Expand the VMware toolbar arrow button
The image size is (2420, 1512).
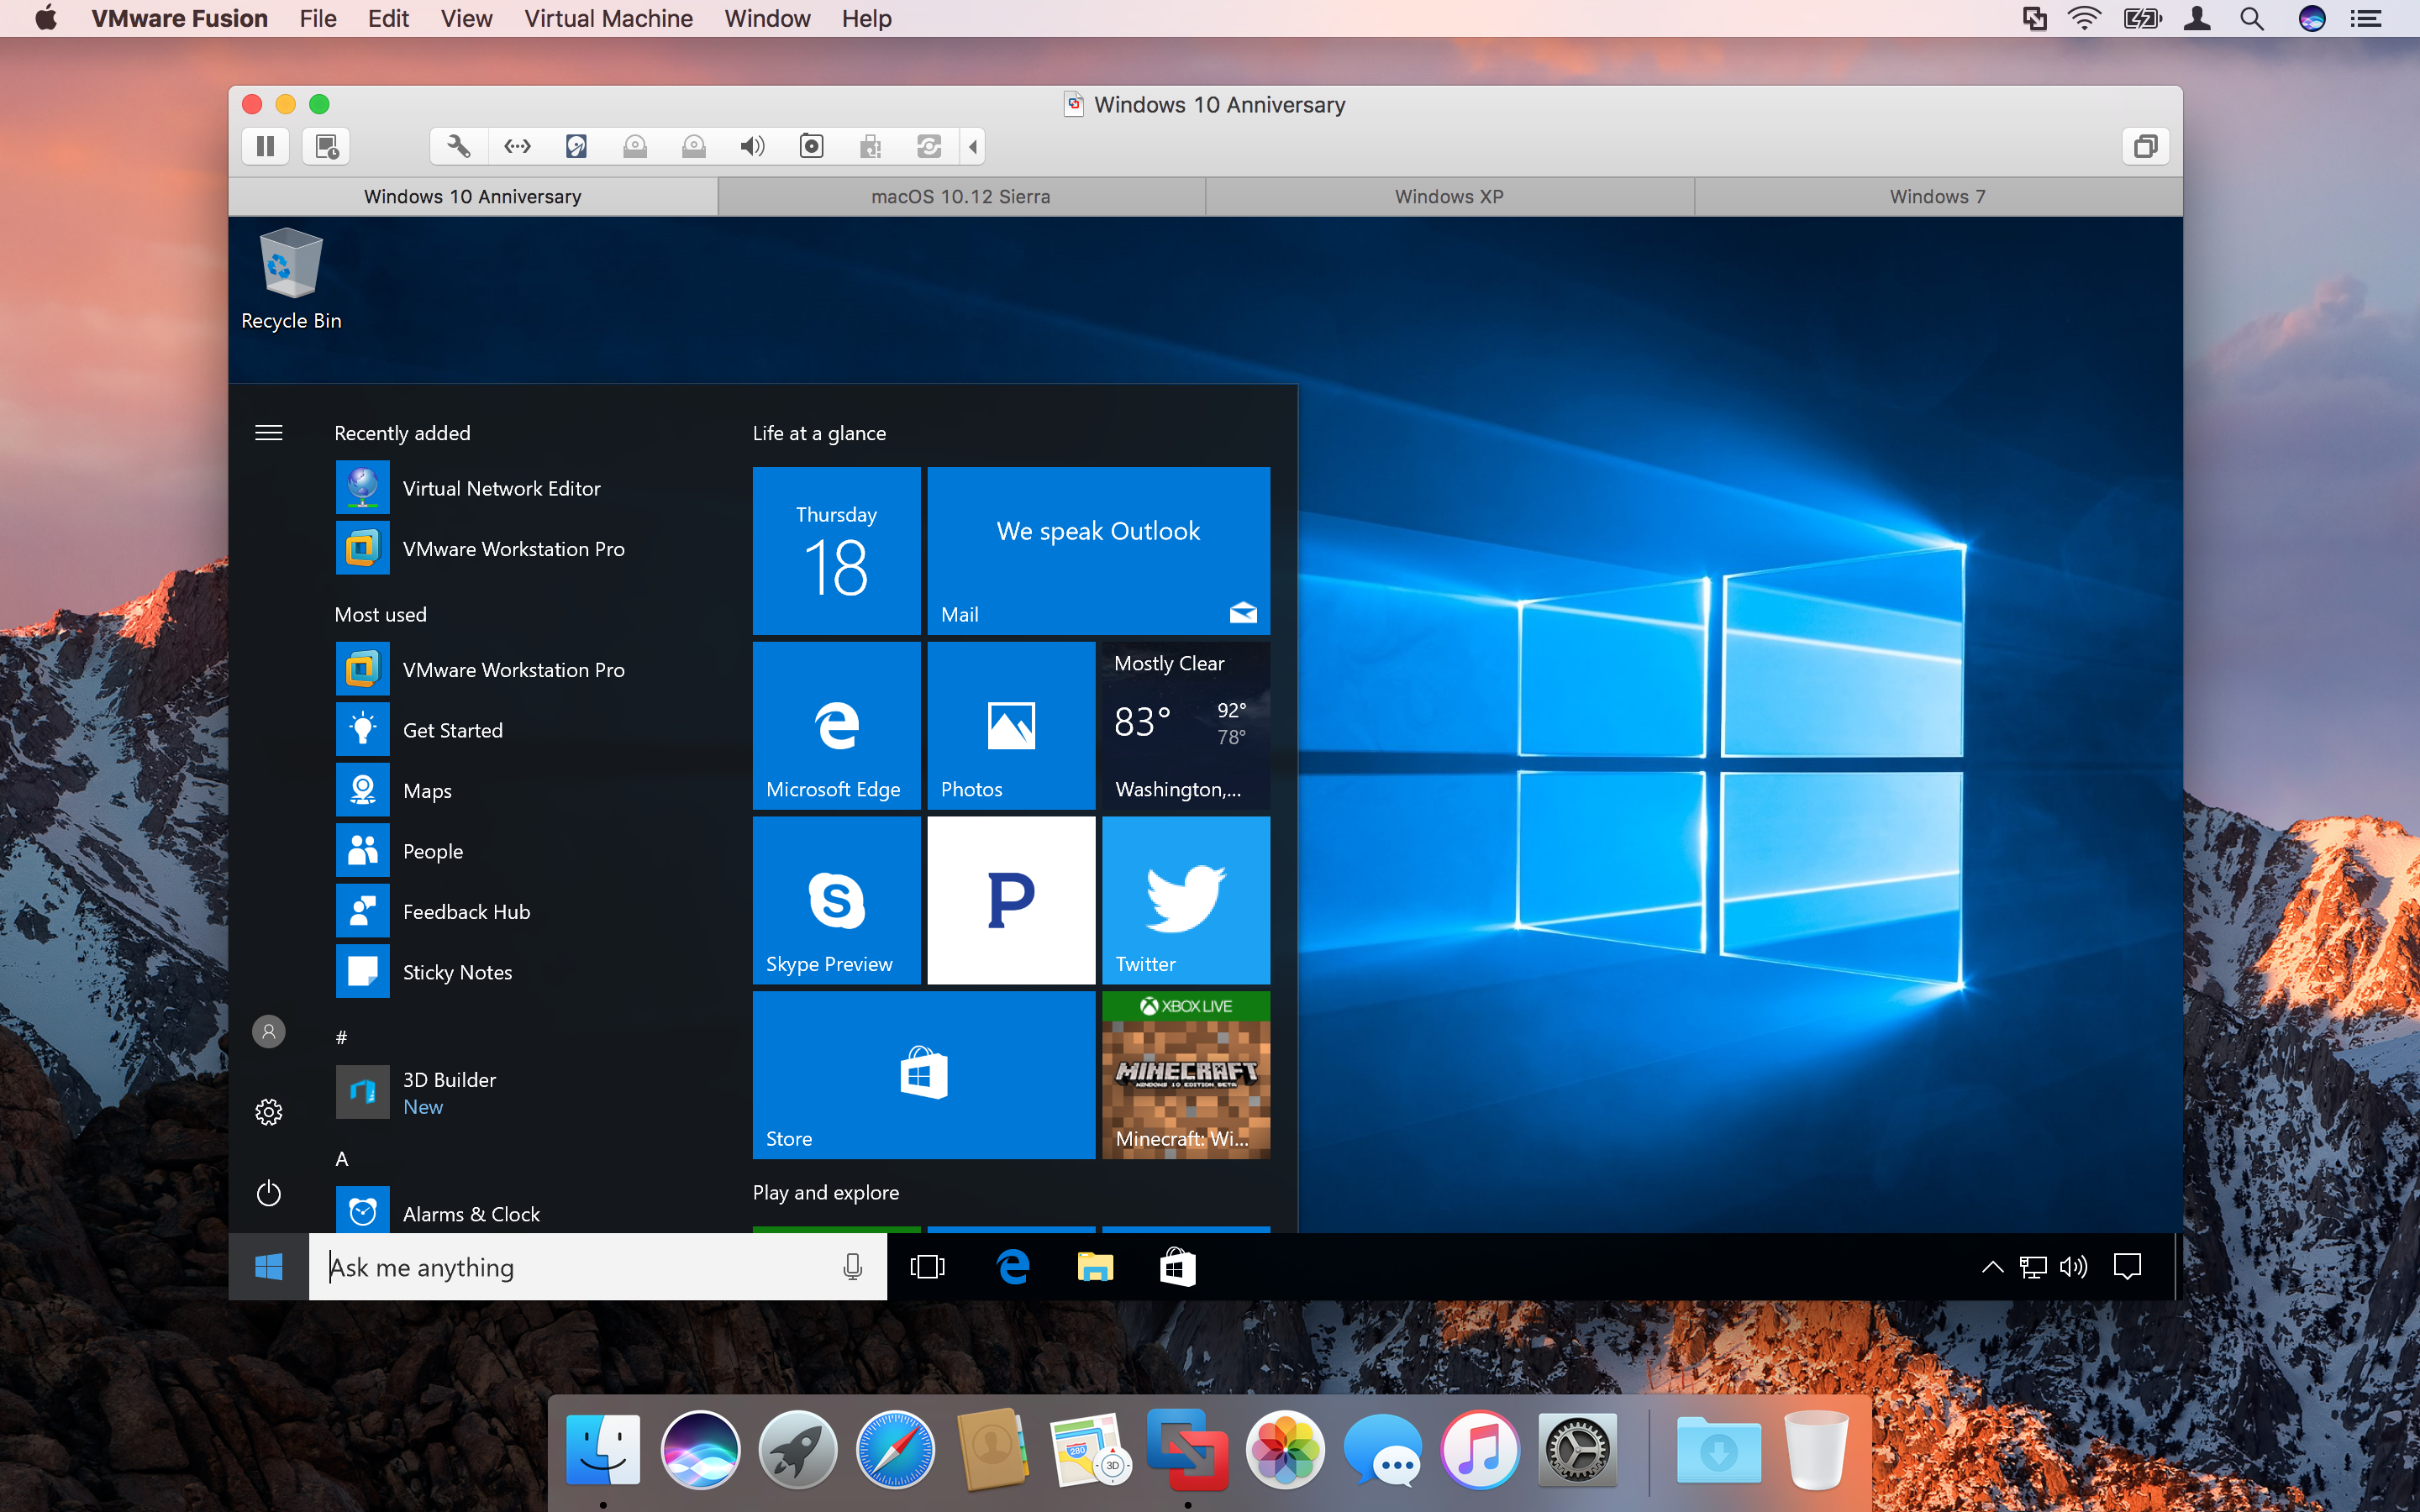(972, 146)
